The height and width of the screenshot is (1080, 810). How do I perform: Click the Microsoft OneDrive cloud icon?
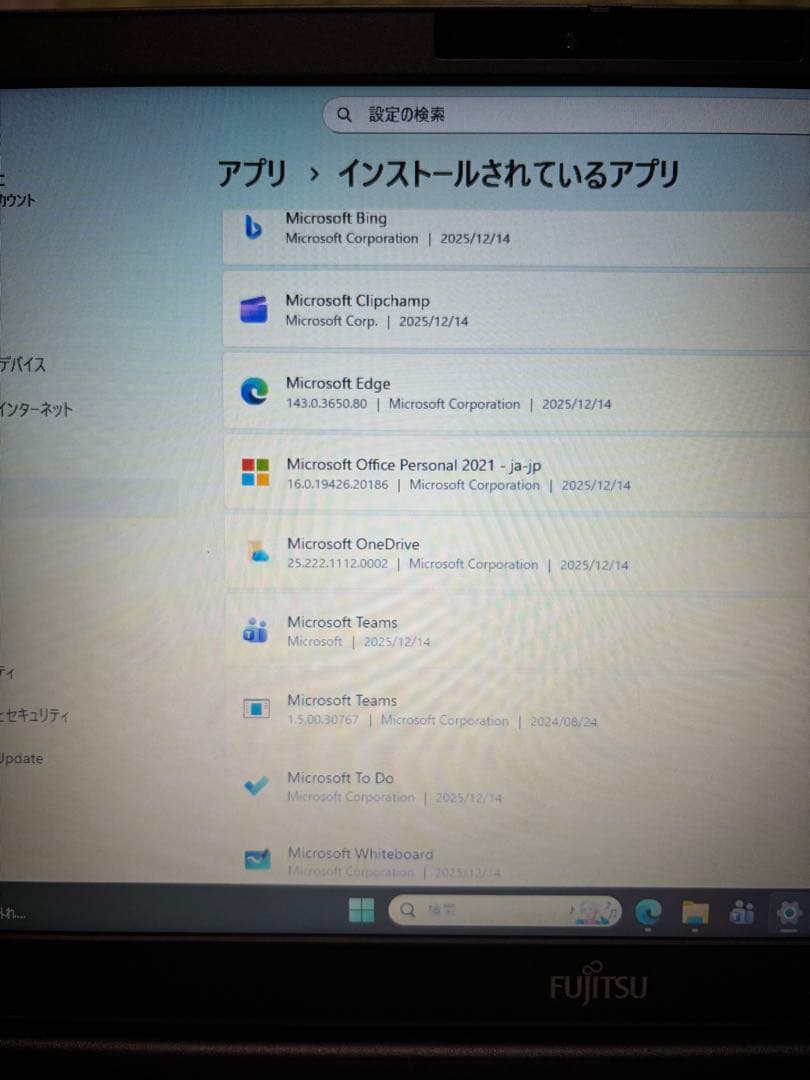coord(258,553)
